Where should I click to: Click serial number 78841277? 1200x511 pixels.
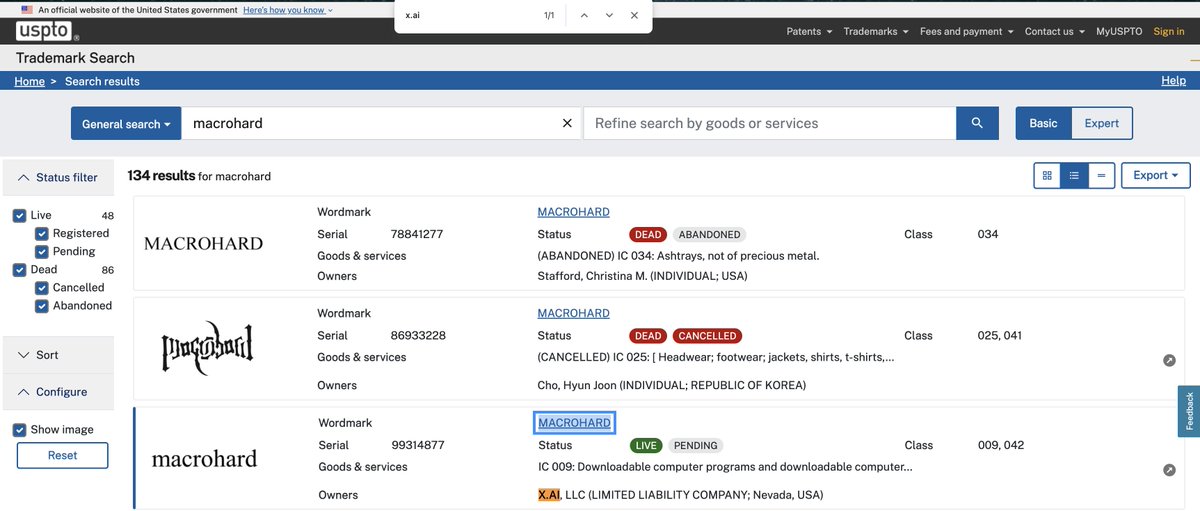[x=416, y=234]
